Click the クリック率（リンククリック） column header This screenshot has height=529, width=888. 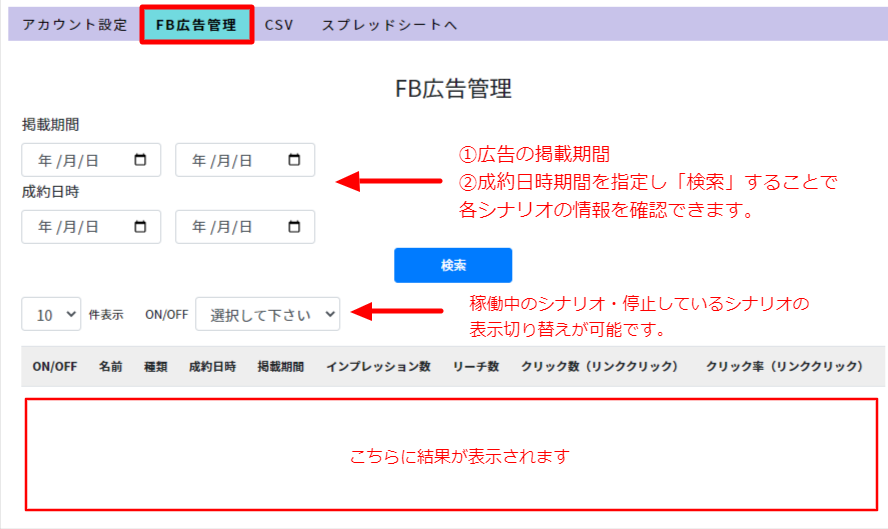(x=784, y=366)
